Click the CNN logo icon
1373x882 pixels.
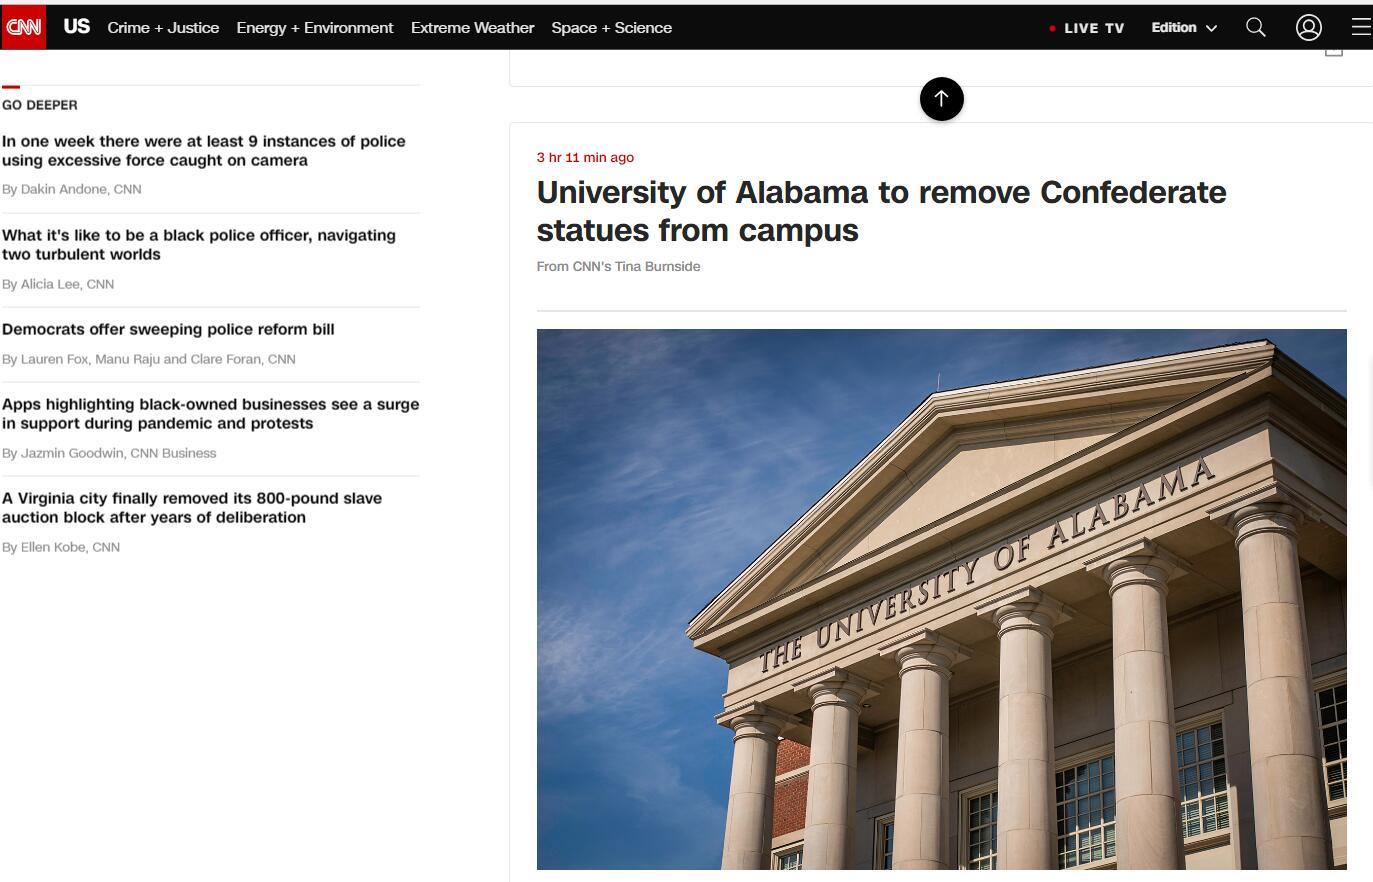point(23,27)
